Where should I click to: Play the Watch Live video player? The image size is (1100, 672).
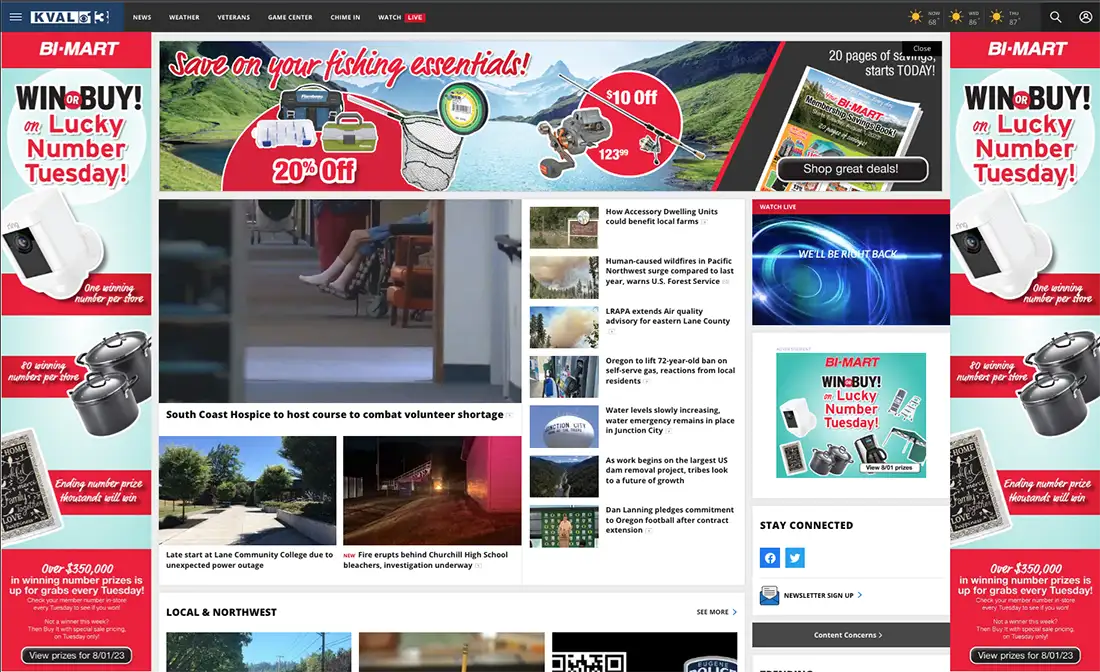[851, 269]
